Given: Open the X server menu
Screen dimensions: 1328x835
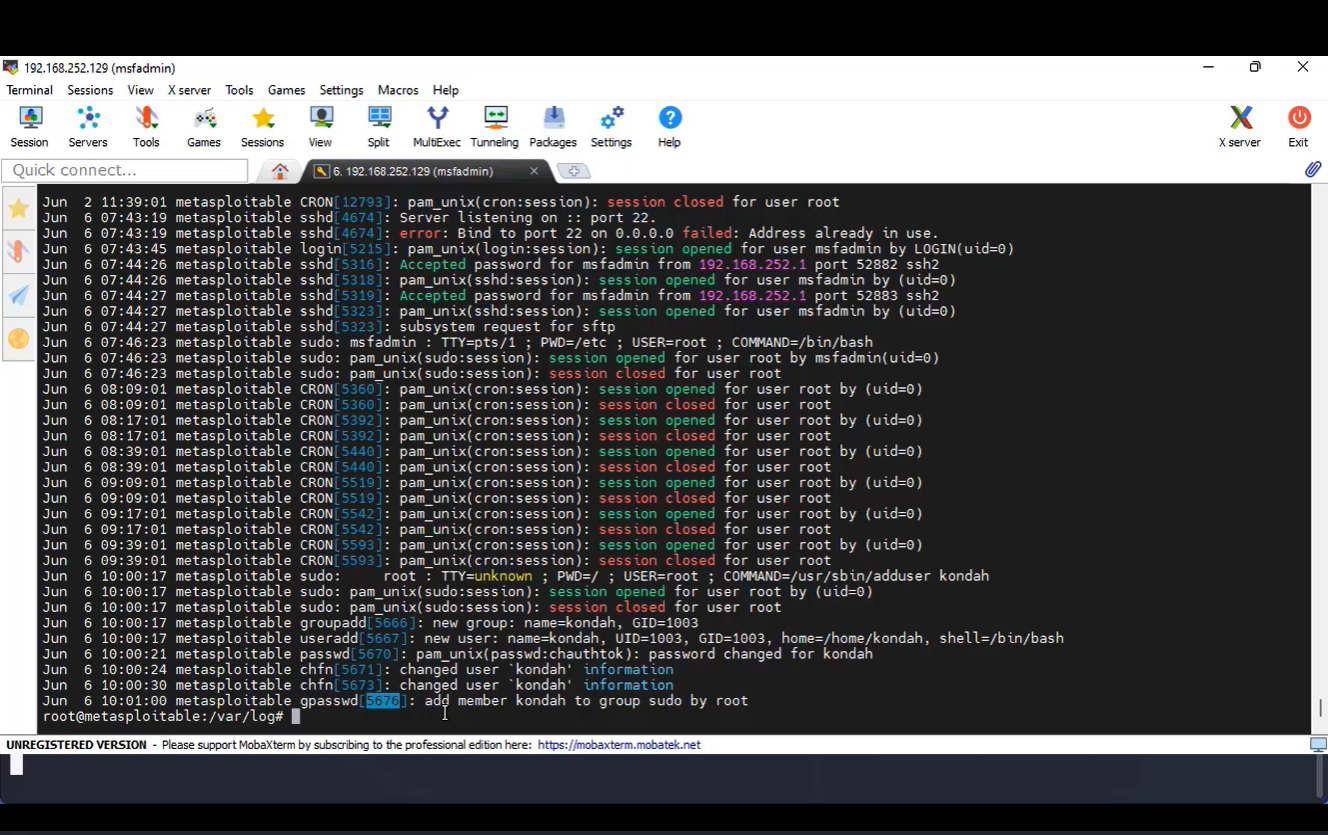Looking at the screenshot, I should 188,90.
